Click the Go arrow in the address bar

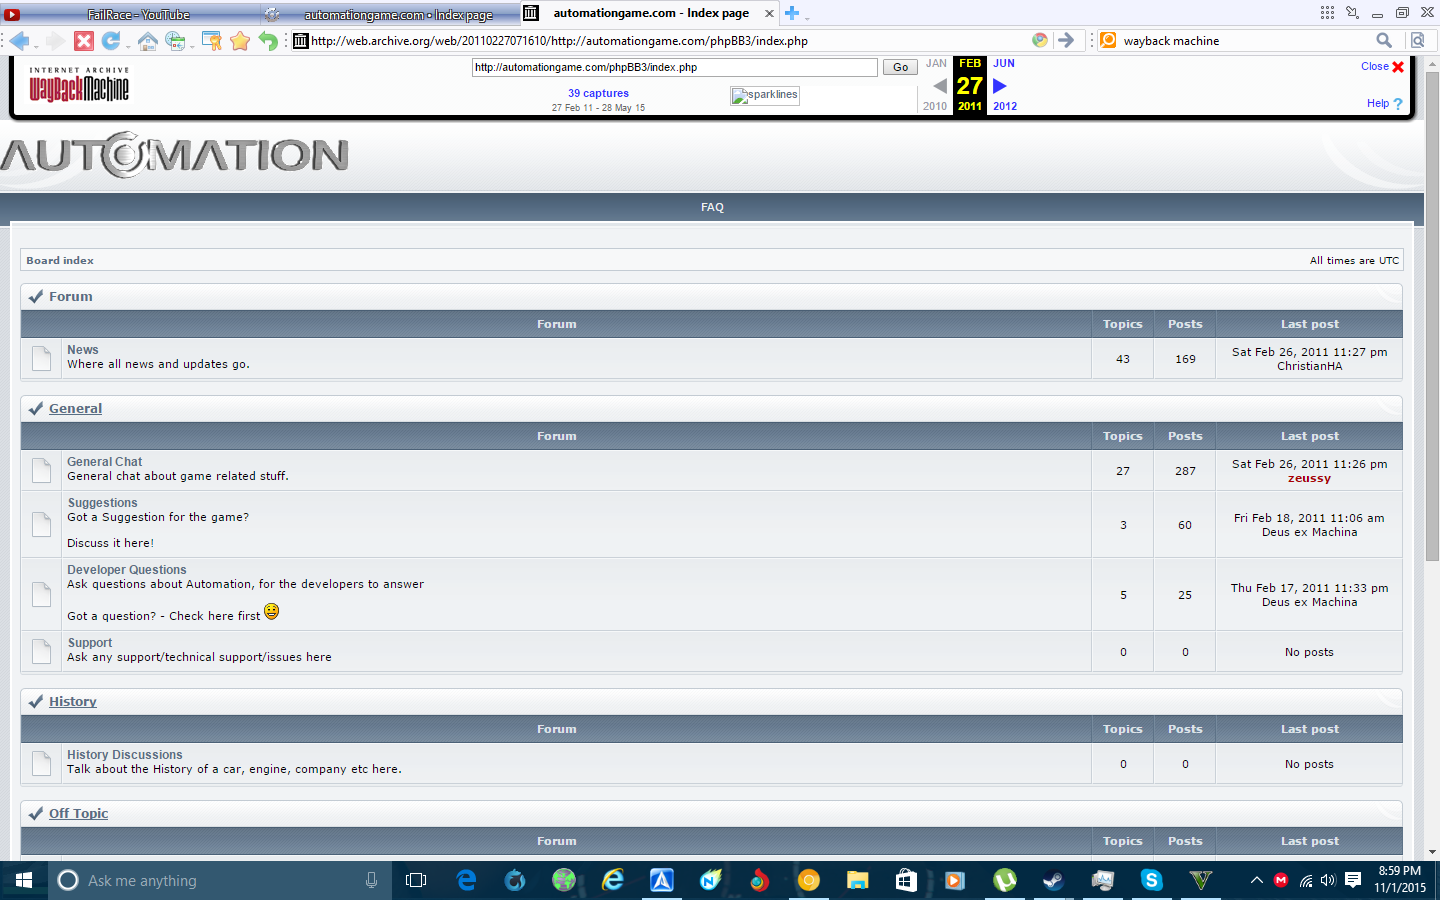pyautogui.click(x=1066, y=40)
